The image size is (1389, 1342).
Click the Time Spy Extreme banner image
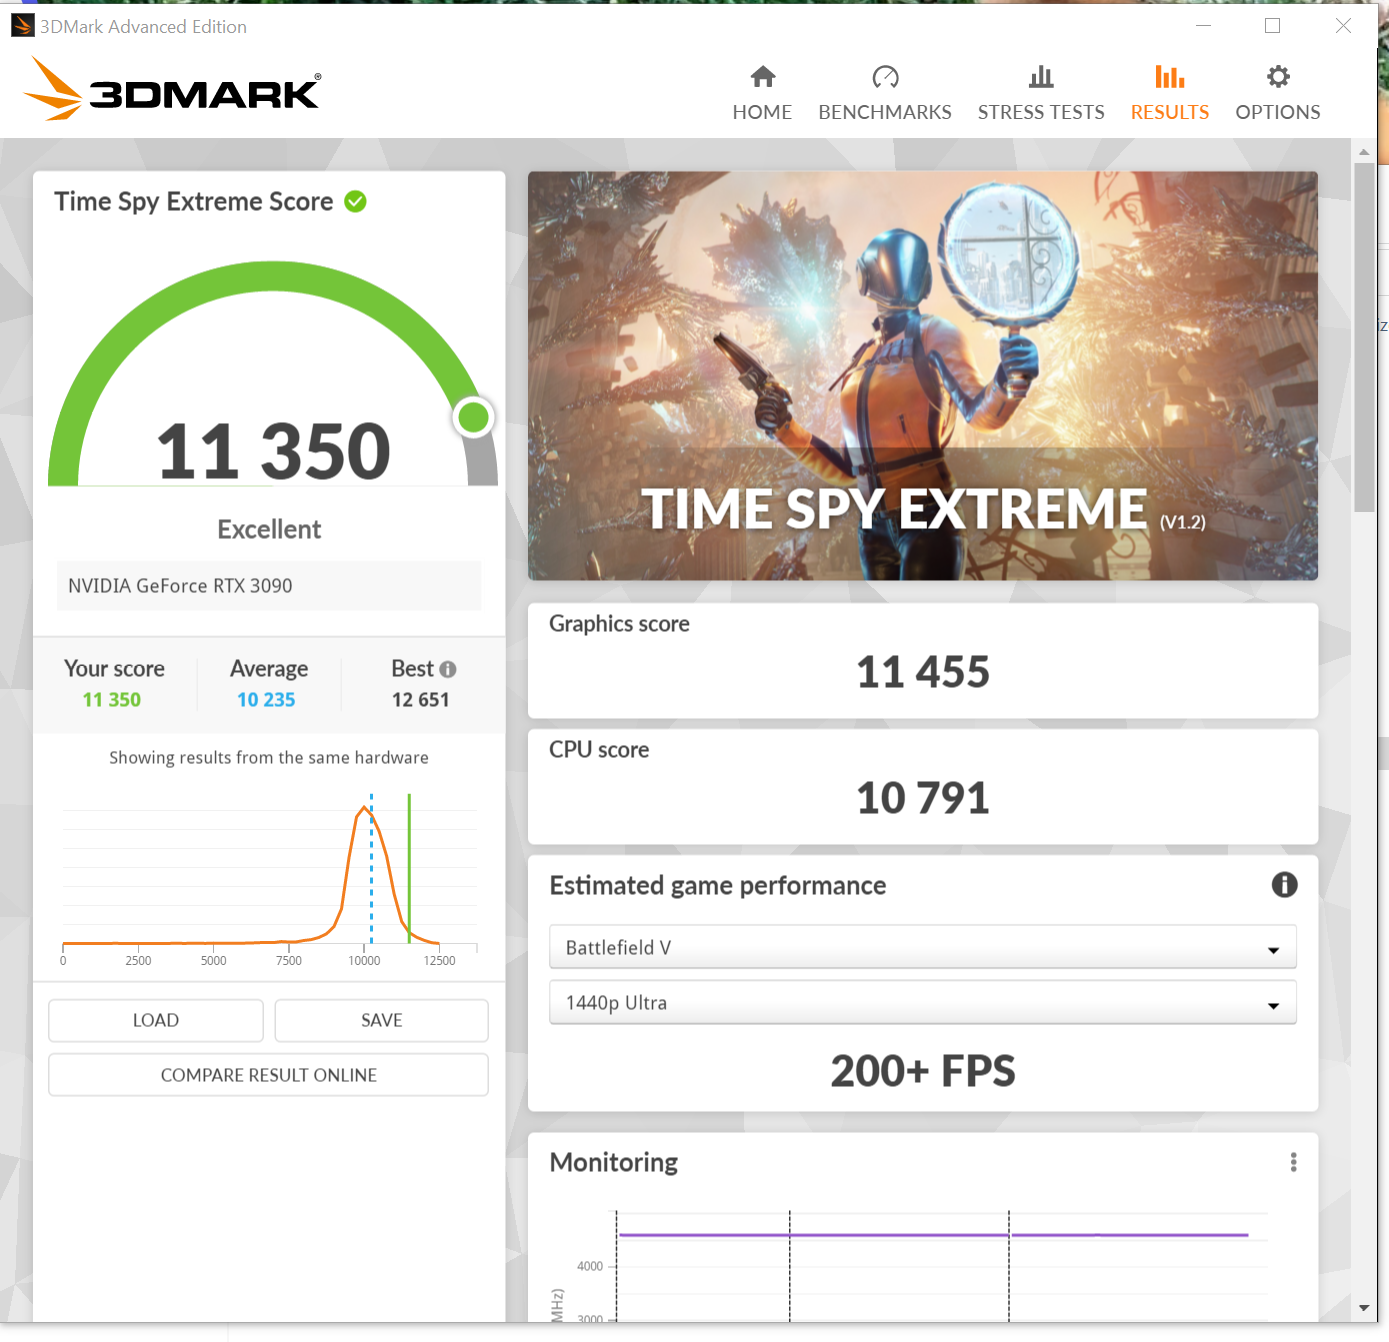[922, 376]
